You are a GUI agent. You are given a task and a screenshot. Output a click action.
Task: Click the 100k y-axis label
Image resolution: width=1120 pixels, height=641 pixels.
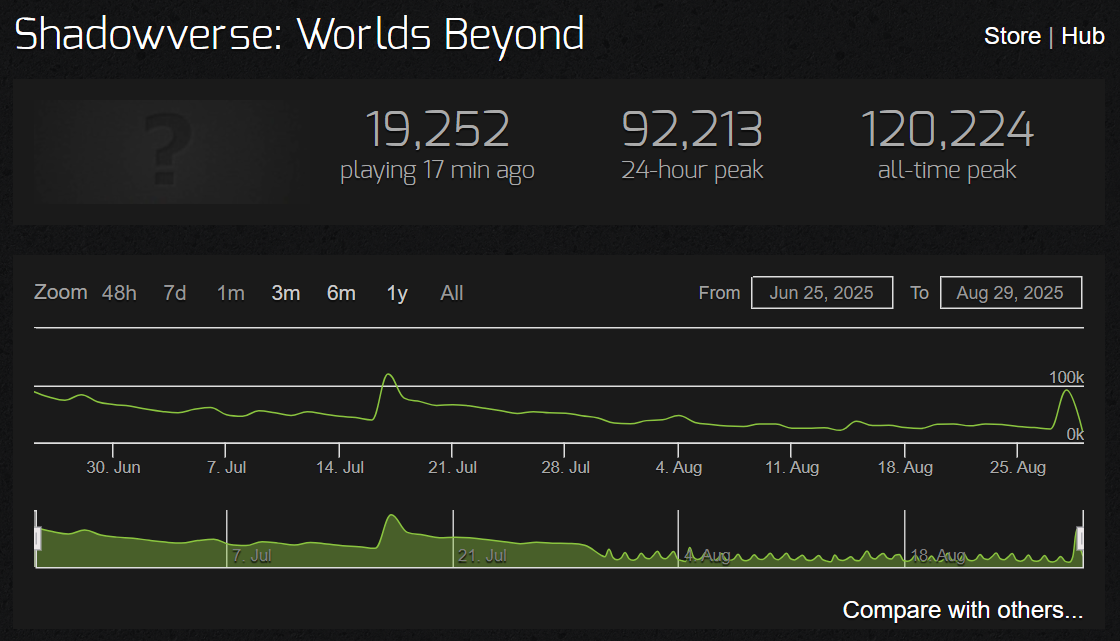pyautogui.click(x=1066, y=377)
